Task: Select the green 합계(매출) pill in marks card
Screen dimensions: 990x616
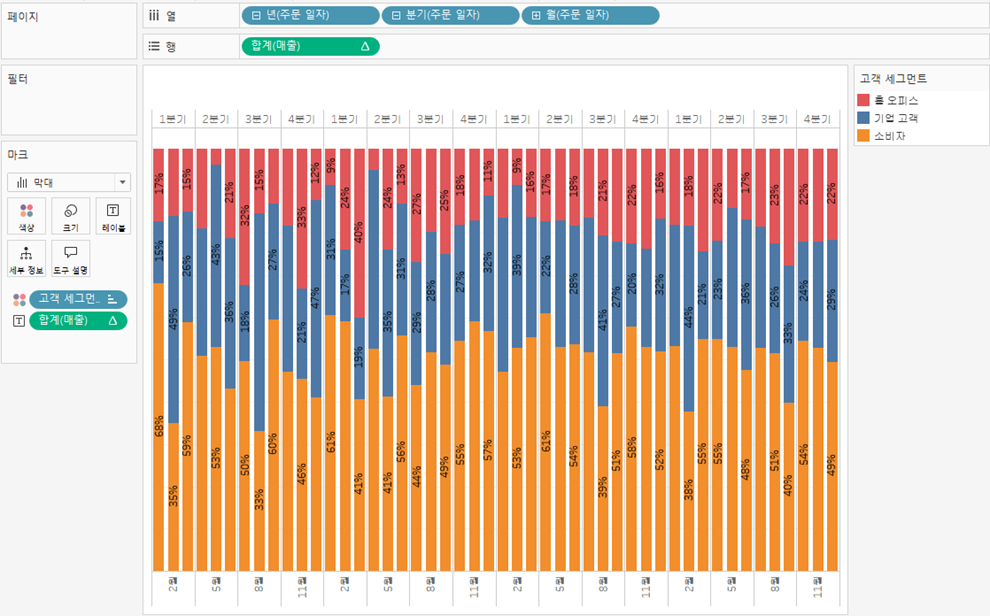Action: [78, 321]
